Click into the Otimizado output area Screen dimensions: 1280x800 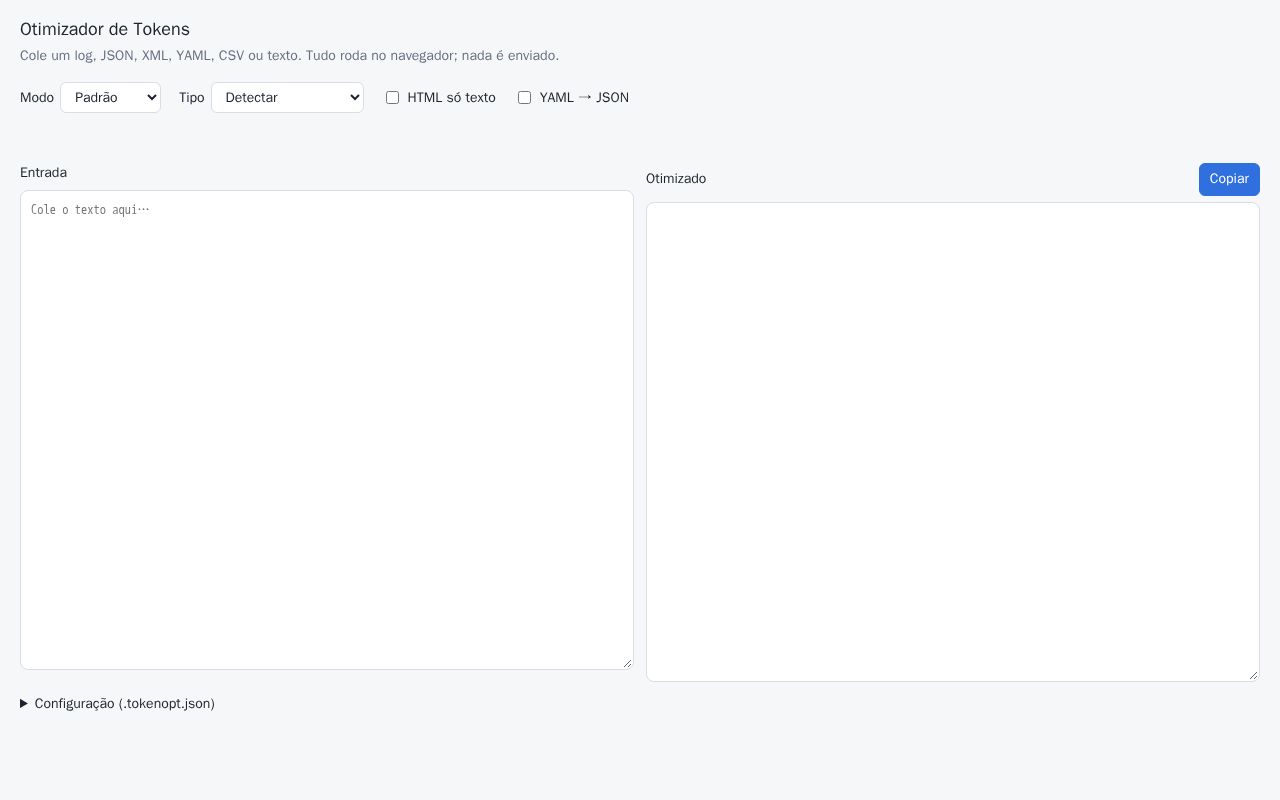tap(953, 442)
